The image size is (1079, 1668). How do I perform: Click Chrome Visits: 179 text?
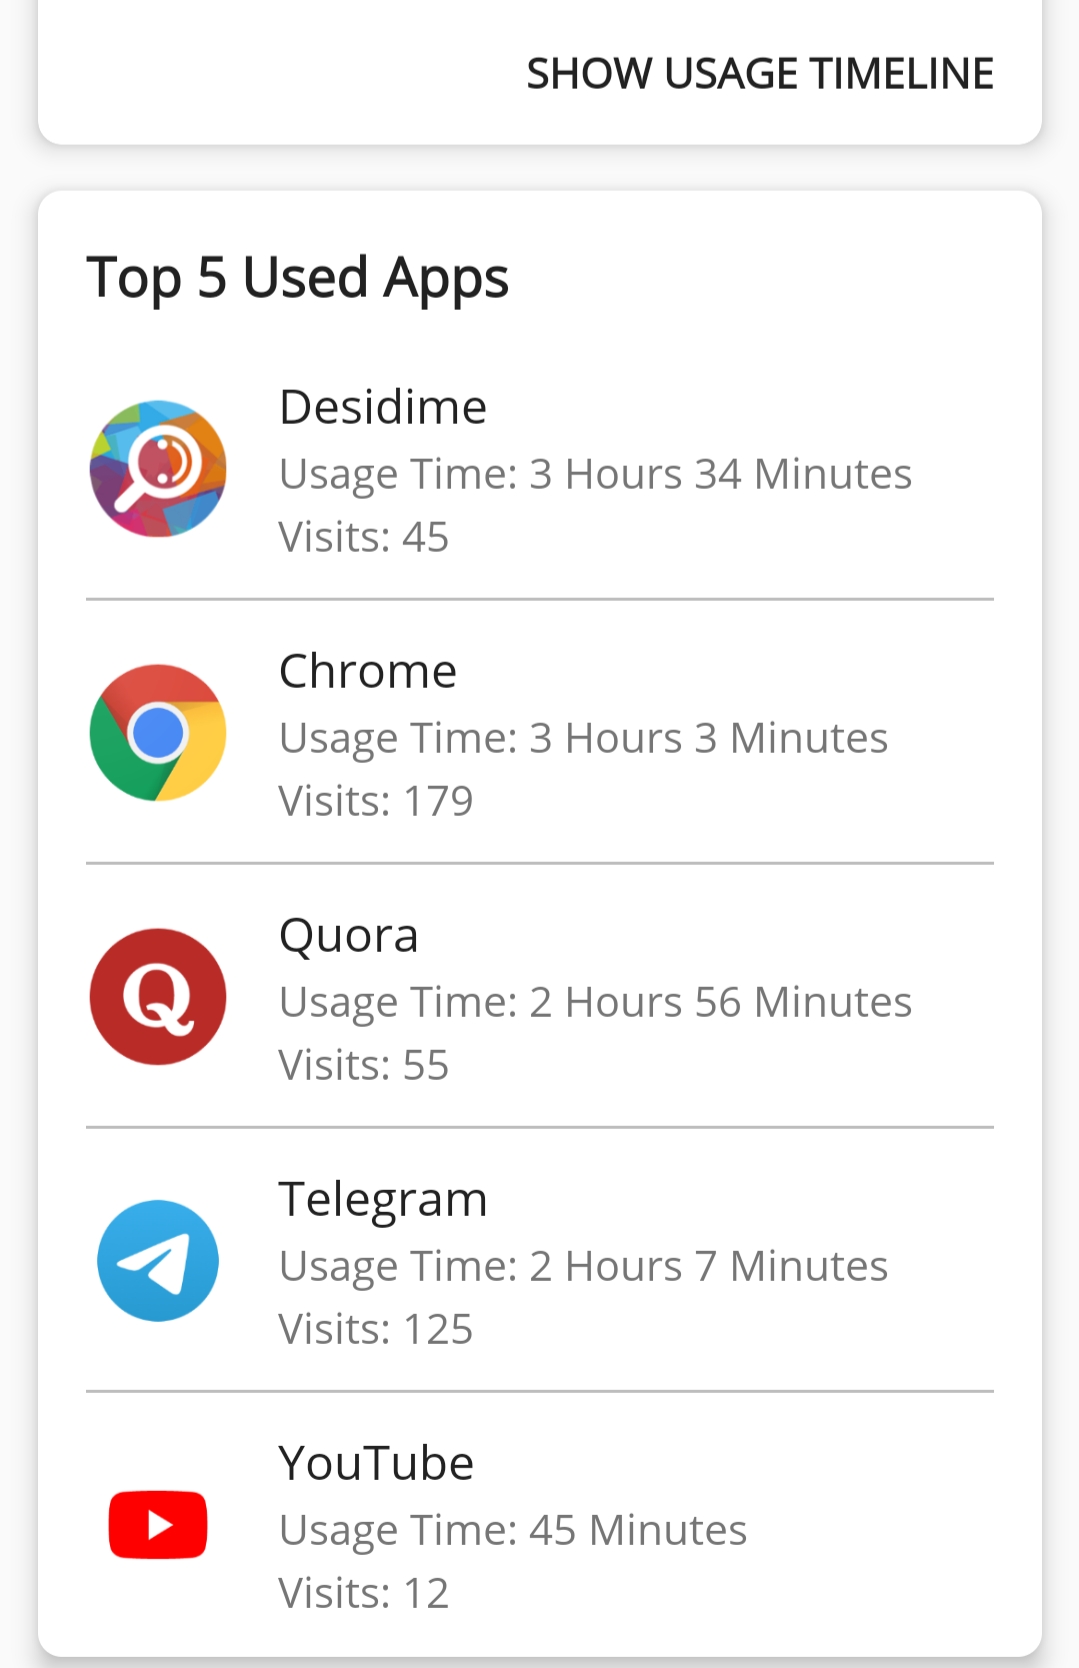(x=376, y=801)
